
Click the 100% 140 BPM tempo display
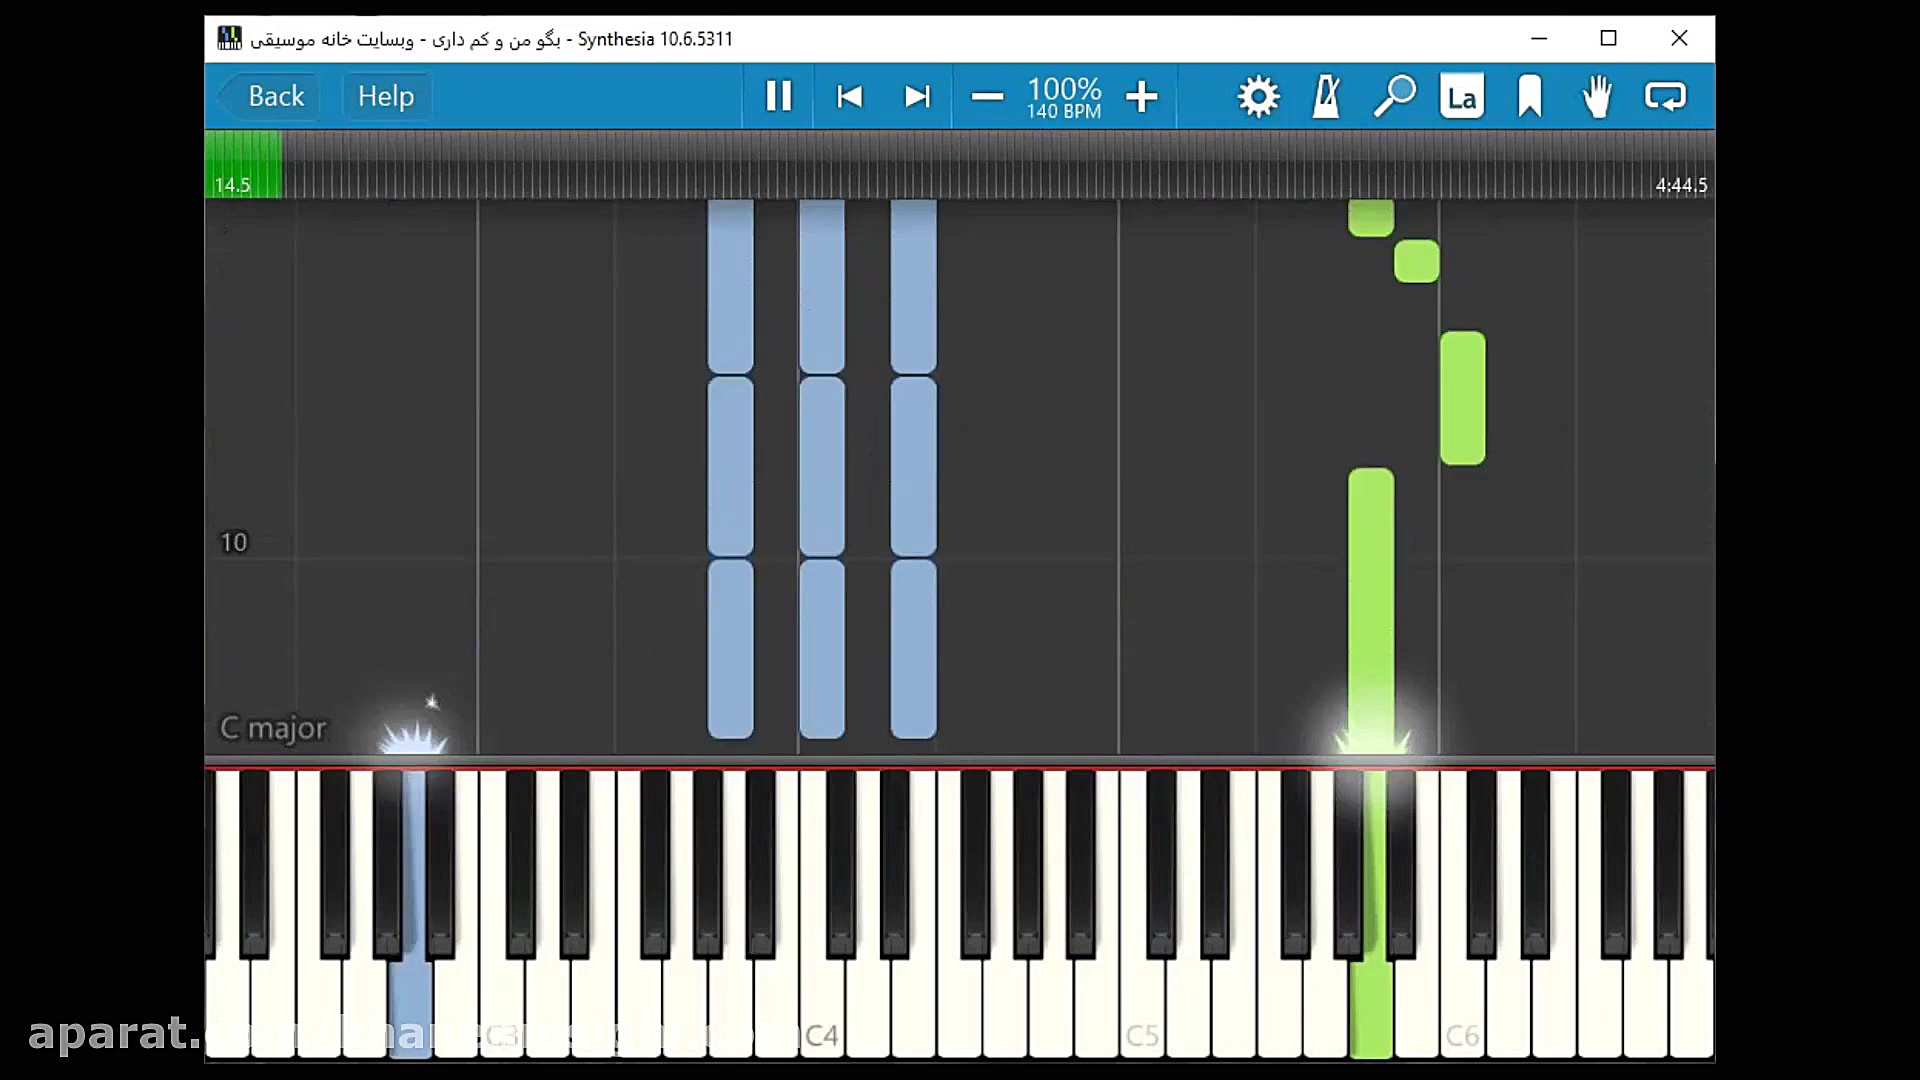coord(1064,98)
